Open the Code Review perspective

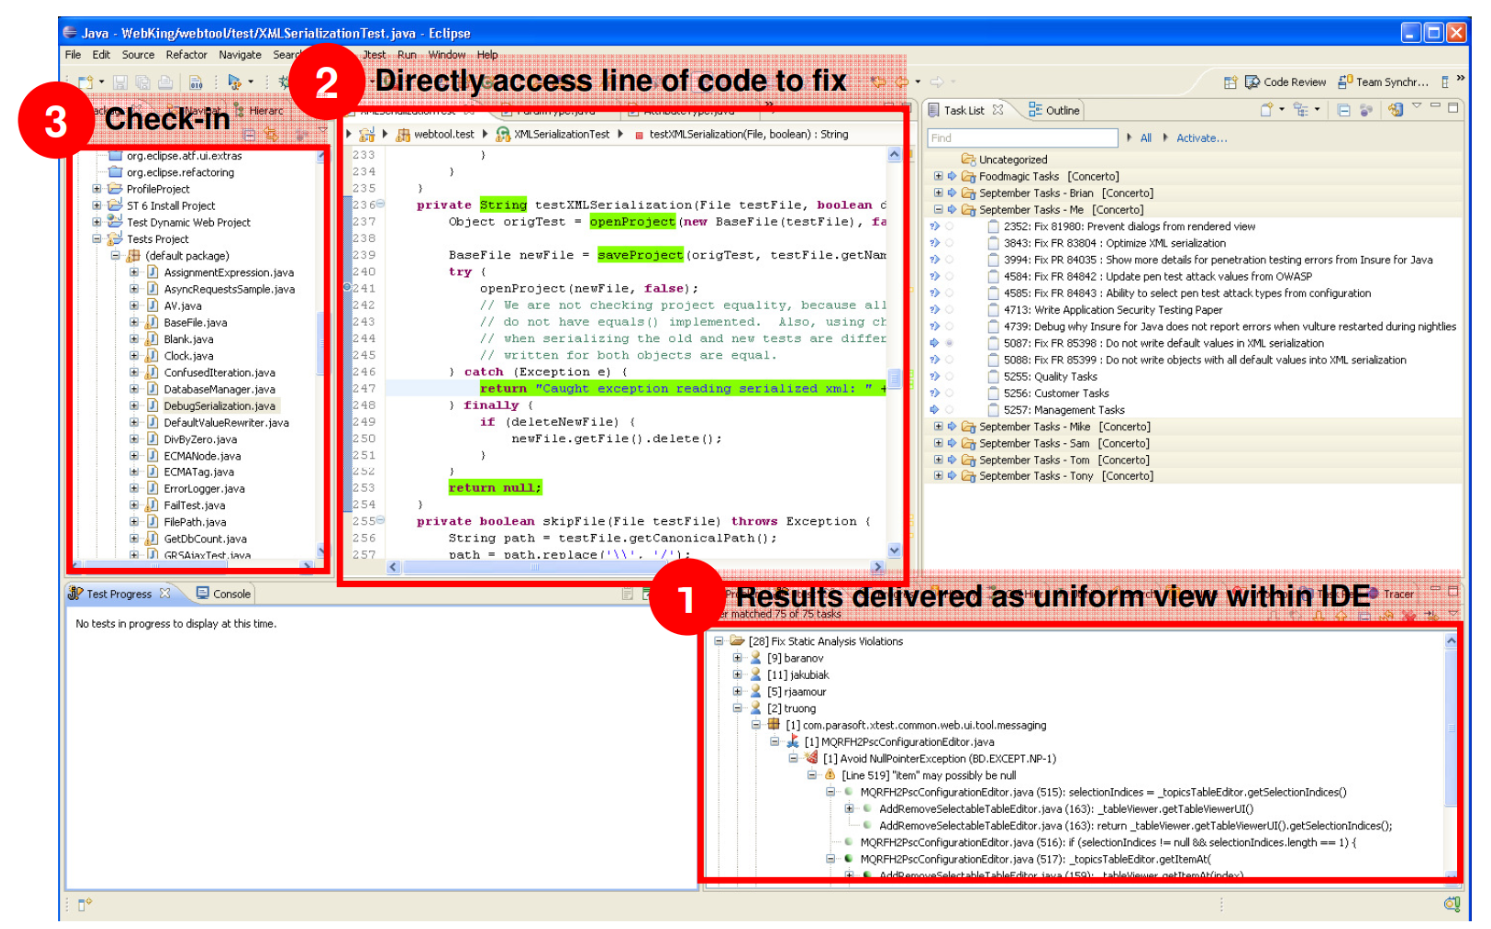pos(1286,82)
